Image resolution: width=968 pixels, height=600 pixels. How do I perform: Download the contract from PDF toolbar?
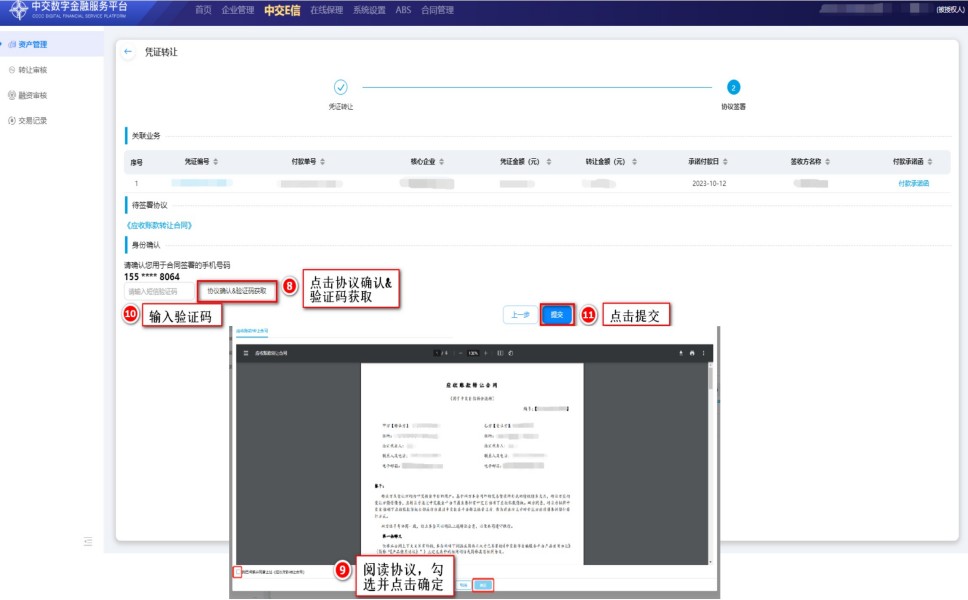(x=681, y=353)
